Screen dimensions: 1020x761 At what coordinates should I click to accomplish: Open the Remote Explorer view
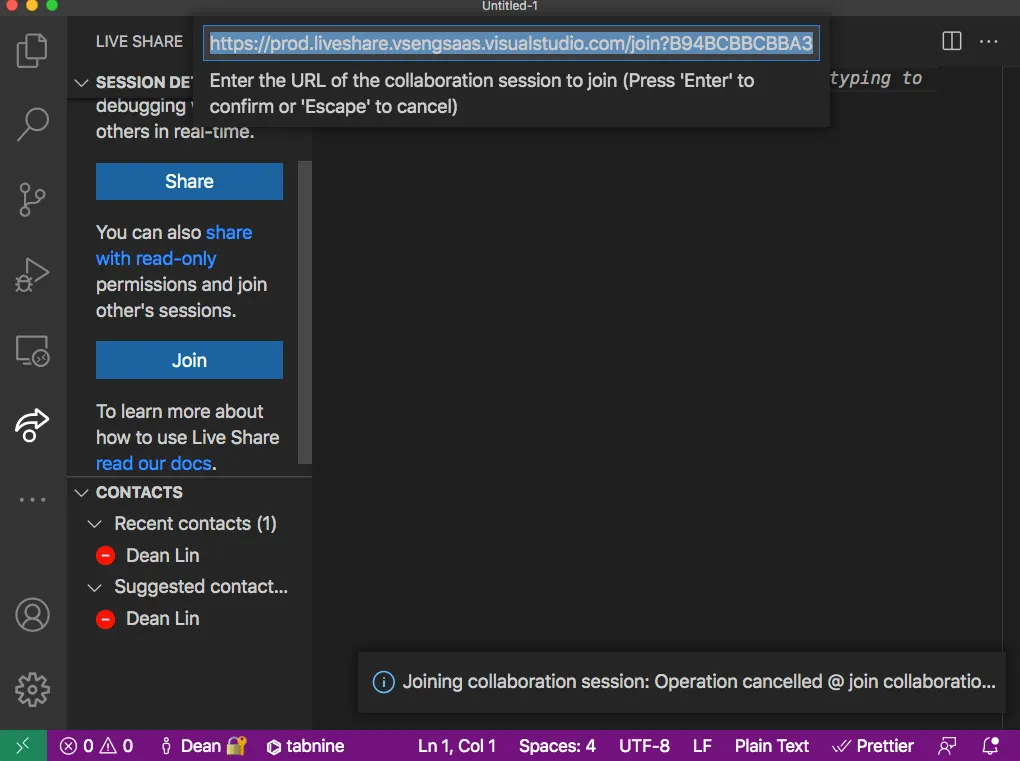click(x=32, y=351)
